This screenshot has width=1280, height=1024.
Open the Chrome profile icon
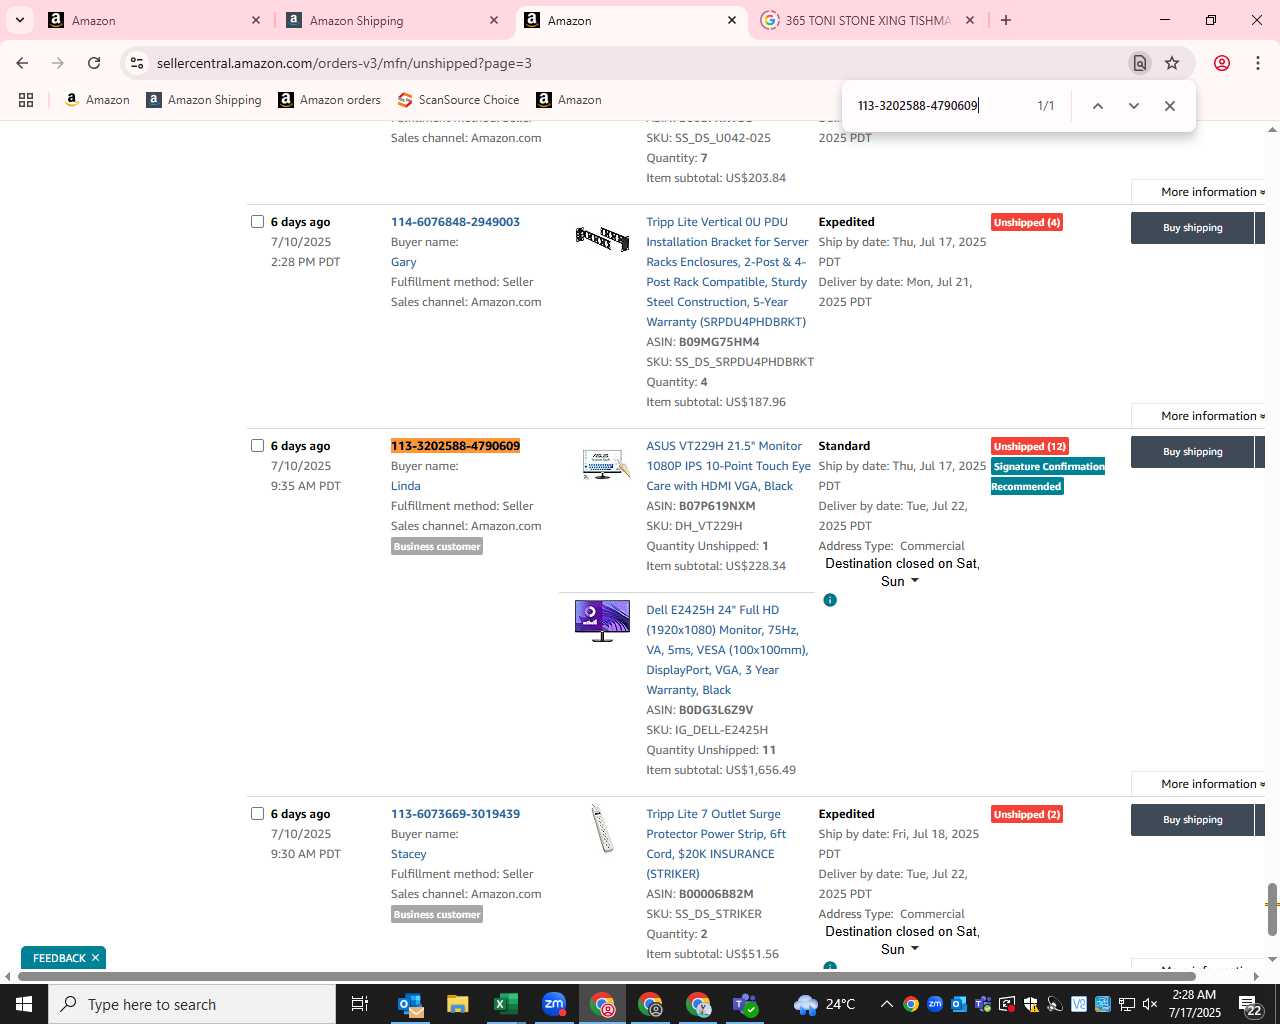(1221, 63)
